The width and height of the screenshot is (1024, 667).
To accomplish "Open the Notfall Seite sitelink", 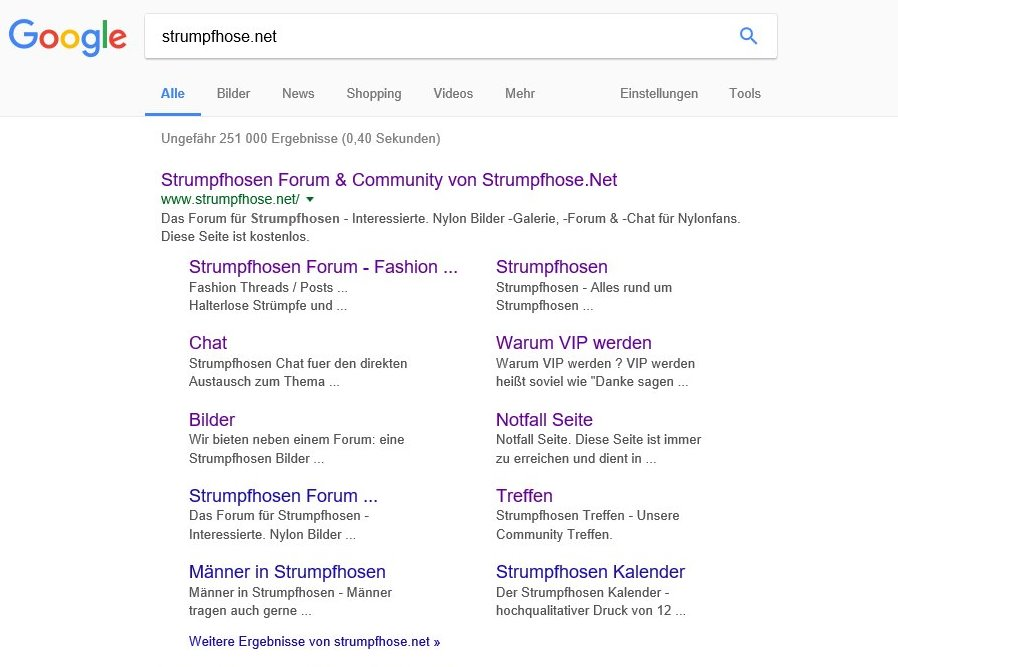I will 544,420.
